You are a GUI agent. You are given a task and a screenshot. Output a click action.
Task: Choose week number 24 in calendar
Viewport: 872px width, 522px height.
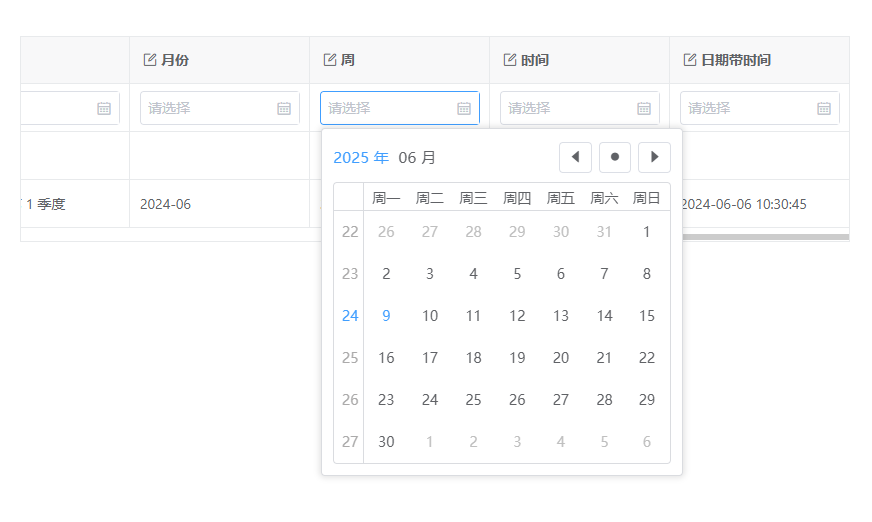(x=350, y=316)
